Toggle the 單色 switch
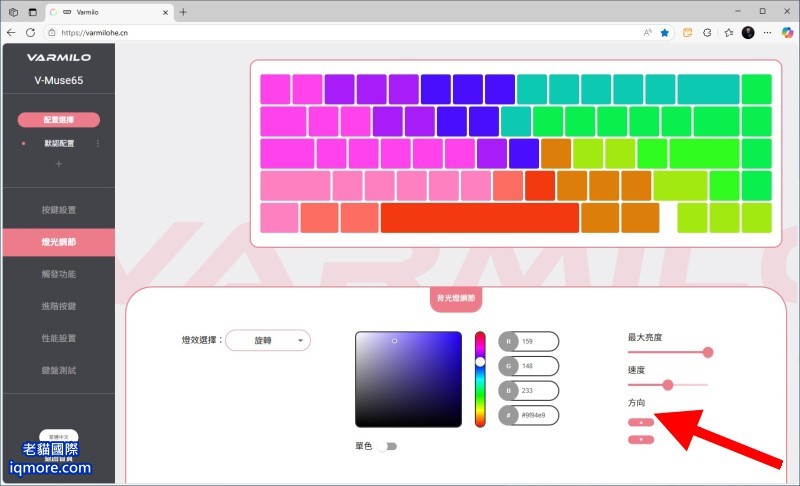 pos(389,447)
